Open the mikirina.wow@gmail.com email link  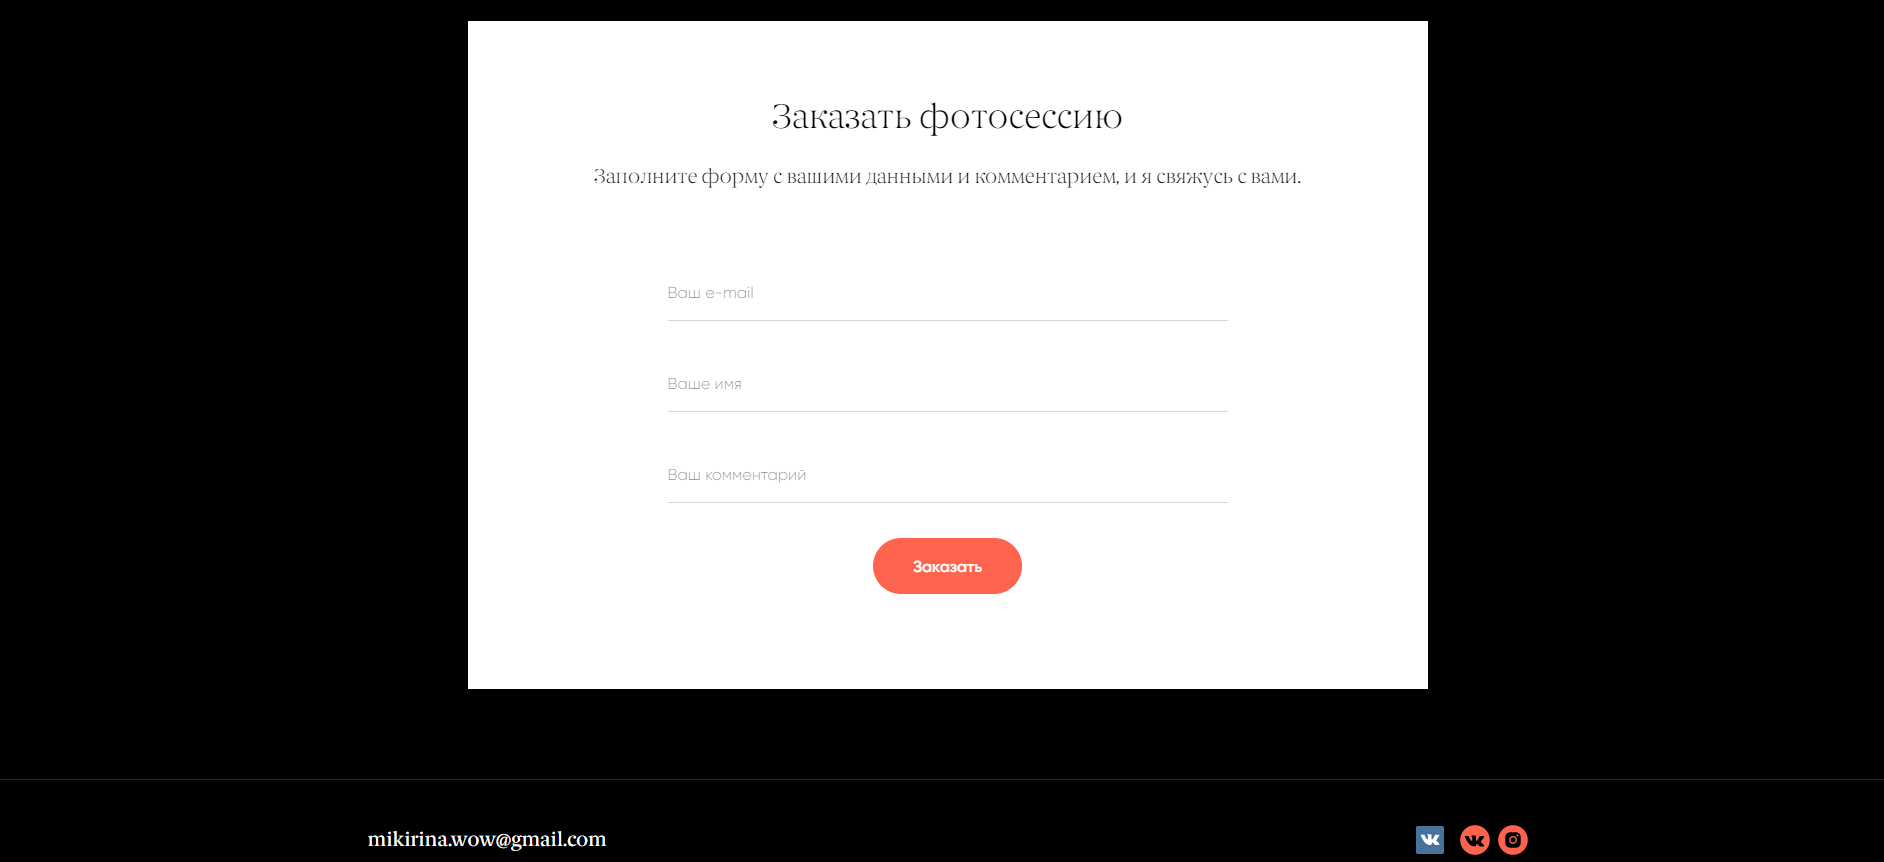pyautogui.click(x=487, y=839)
